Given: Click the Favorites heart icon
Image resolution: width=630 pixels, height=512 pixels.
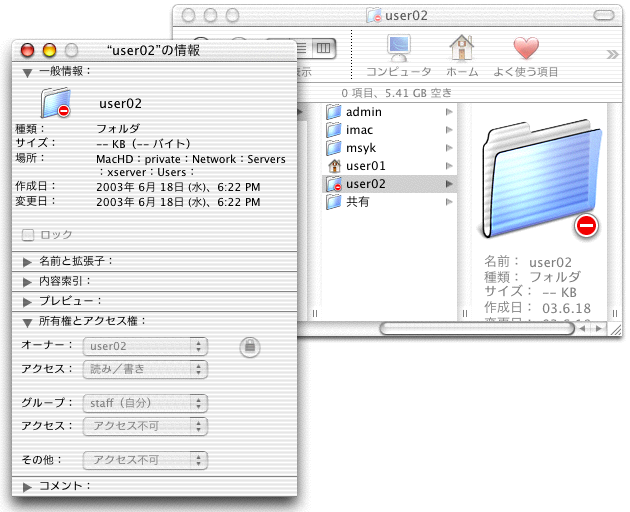Looking at the screenshot, I should [x=526, y=48].
